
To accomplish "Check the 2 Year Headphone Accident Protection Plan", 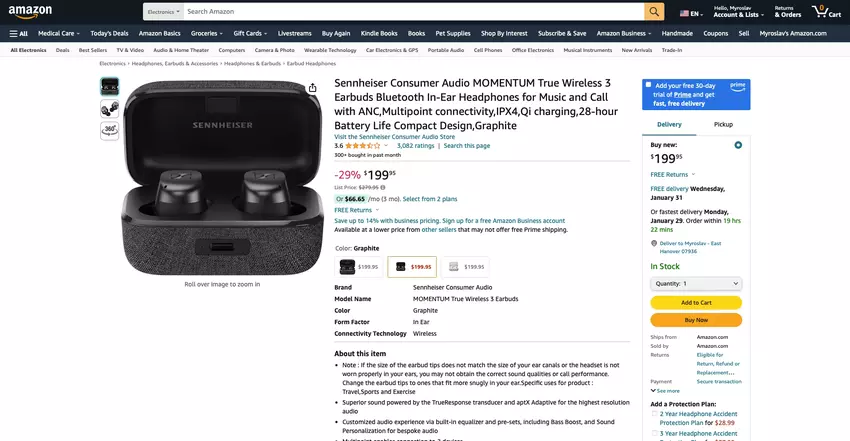I will point(654,414).
